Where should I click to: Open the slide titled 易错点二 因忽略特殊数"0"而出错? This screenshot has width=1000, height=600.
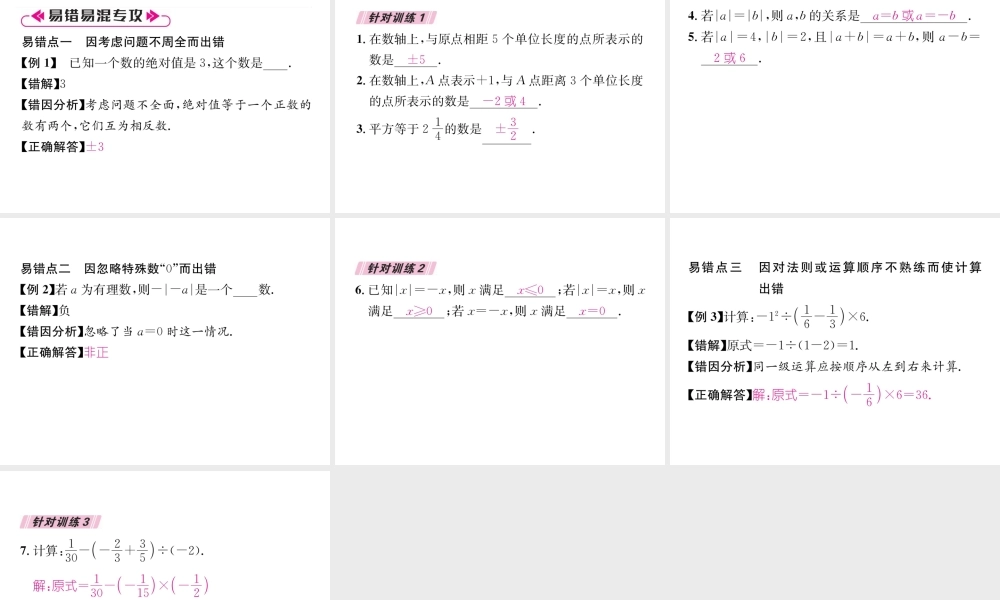(165, 341)
